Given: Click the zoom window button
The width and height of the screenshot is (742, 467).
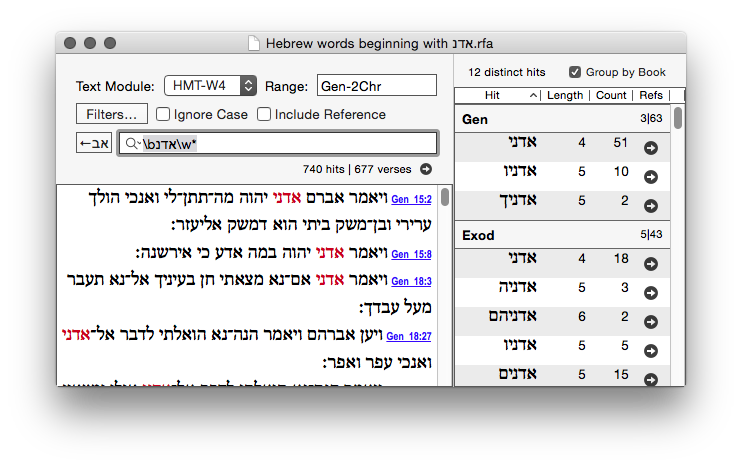Looking at the screenshot, I should point(110,43).
